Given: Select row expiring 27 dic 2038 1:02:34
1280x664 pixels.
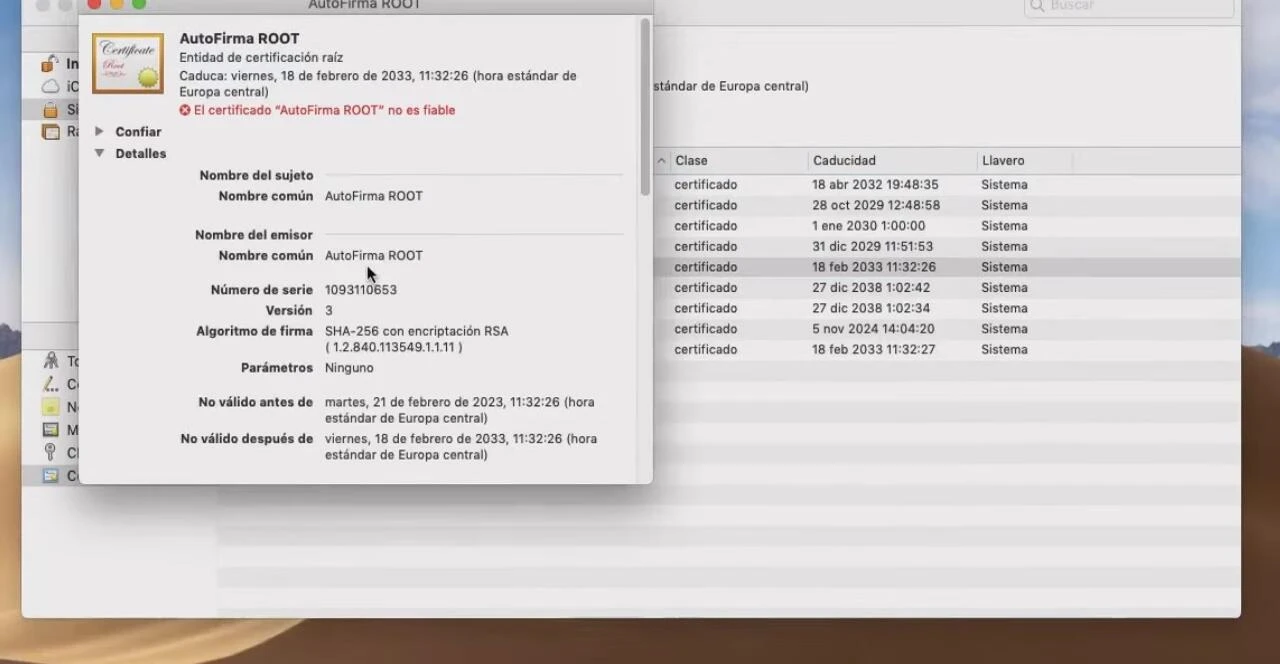Looking at the screenshot, I should [x=946, y=308].
